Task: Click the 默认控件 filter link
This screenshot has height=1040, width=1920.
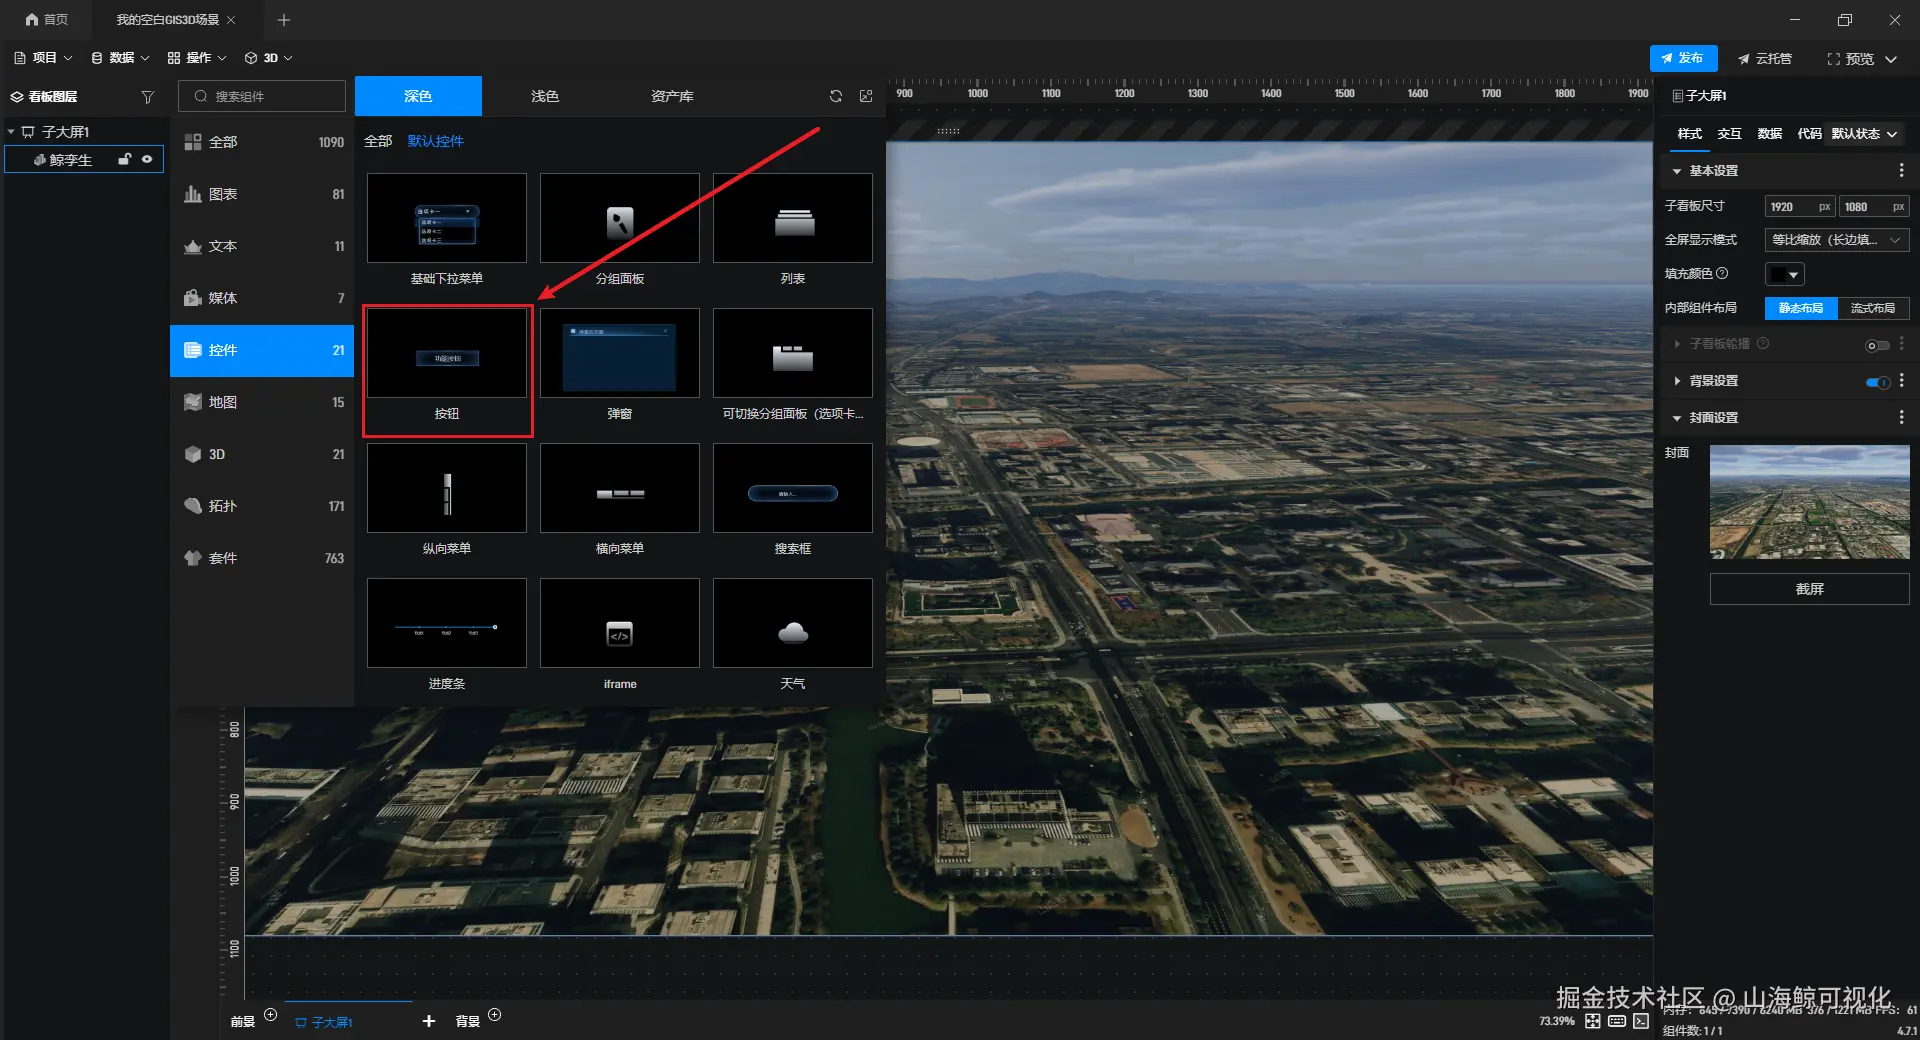Action: (x=436, y=141)
